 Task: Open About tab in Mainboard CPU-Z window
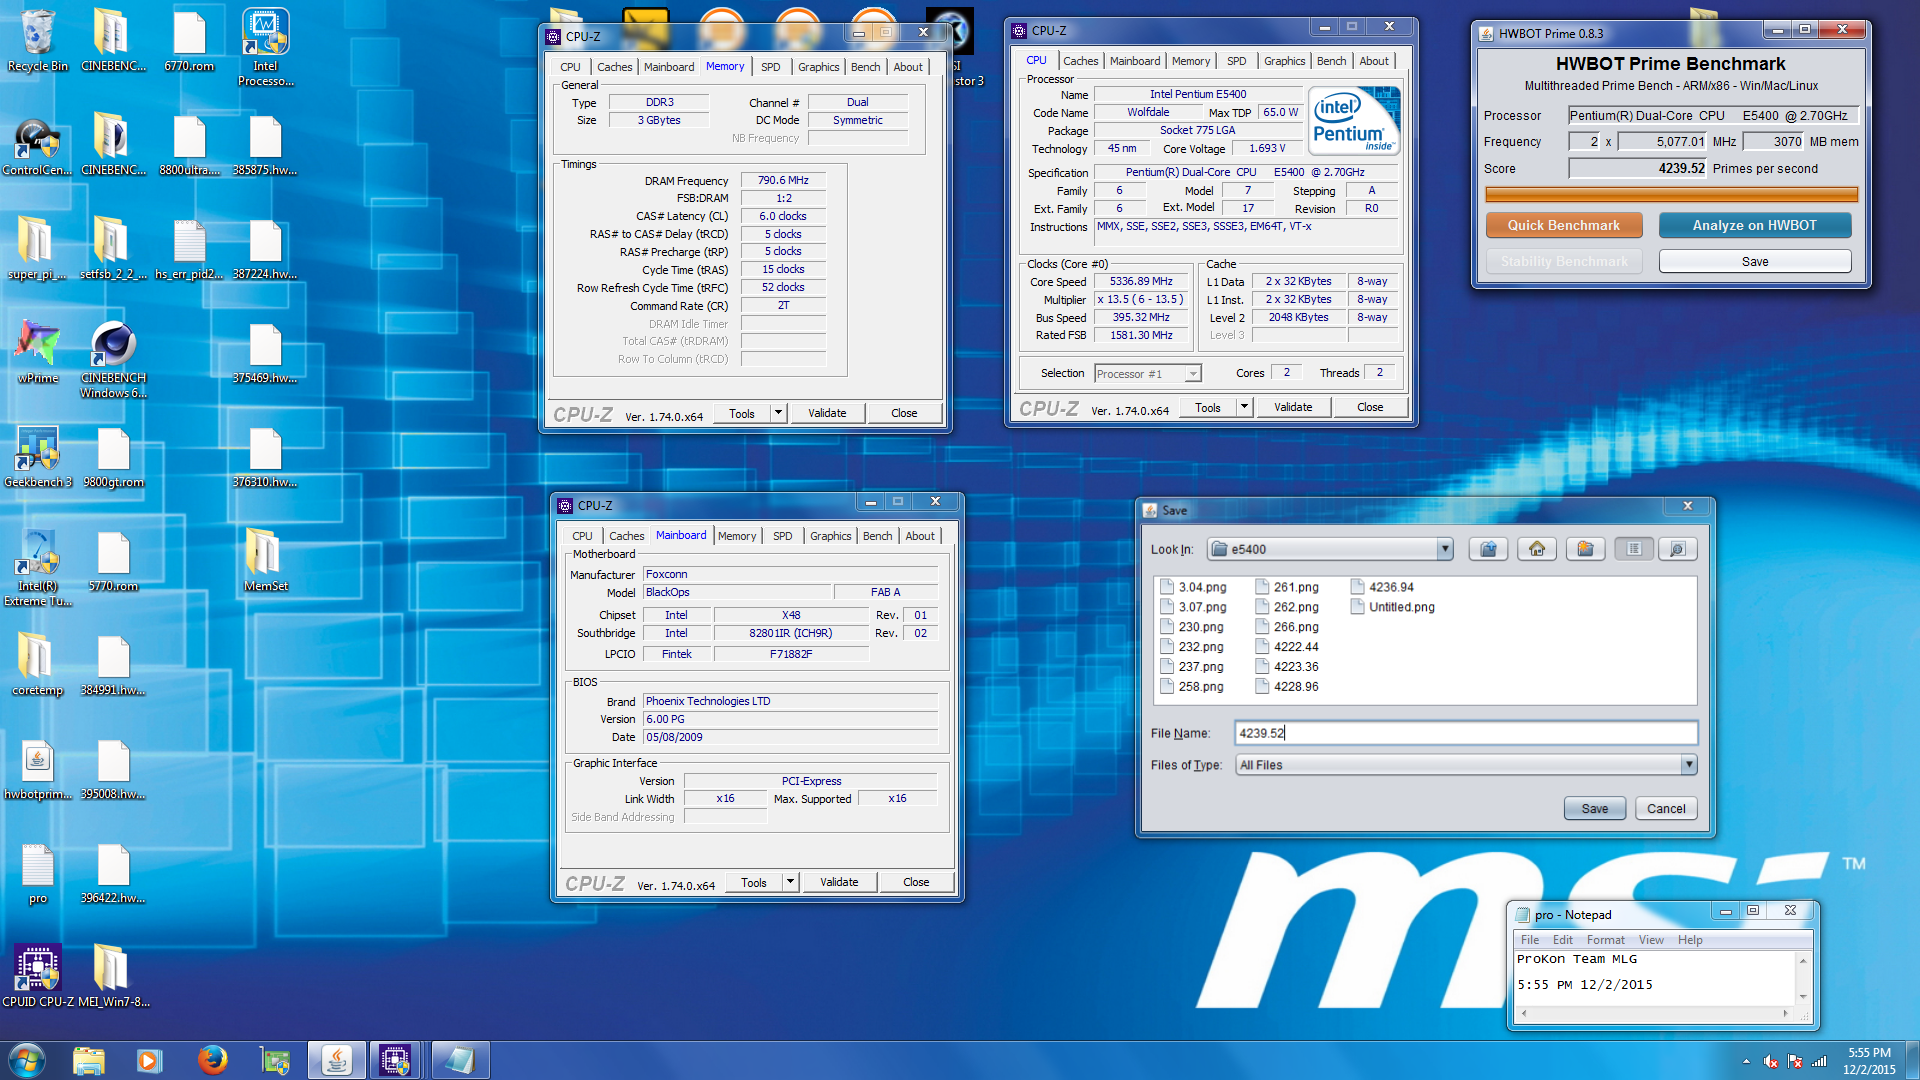(x=920, y=536)
